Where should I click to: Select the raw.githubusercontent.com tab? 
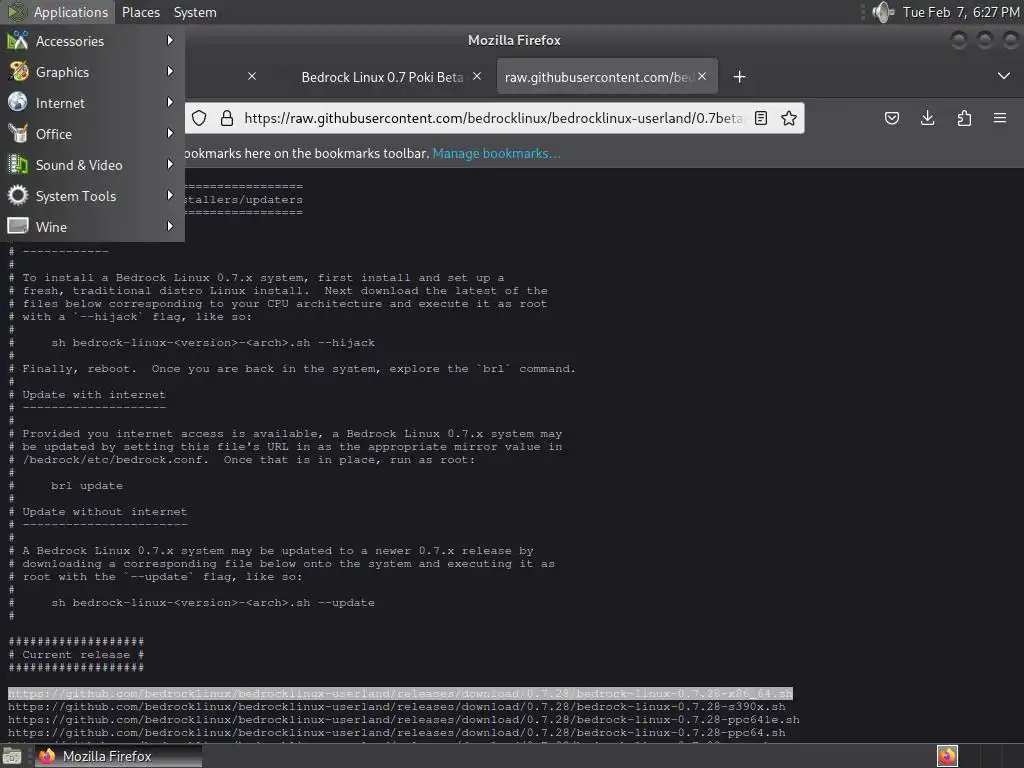point(607,77)
